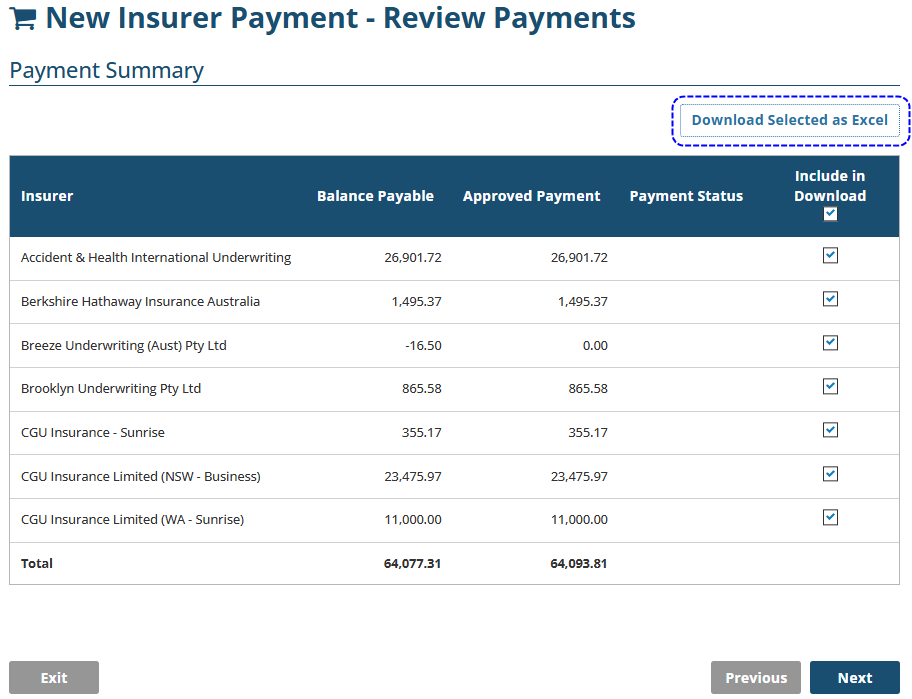Uncheck CGU Insurance Limited (NSW - Business) checkbox
Viewport: 912px width, 699px height.
(830, 474)
